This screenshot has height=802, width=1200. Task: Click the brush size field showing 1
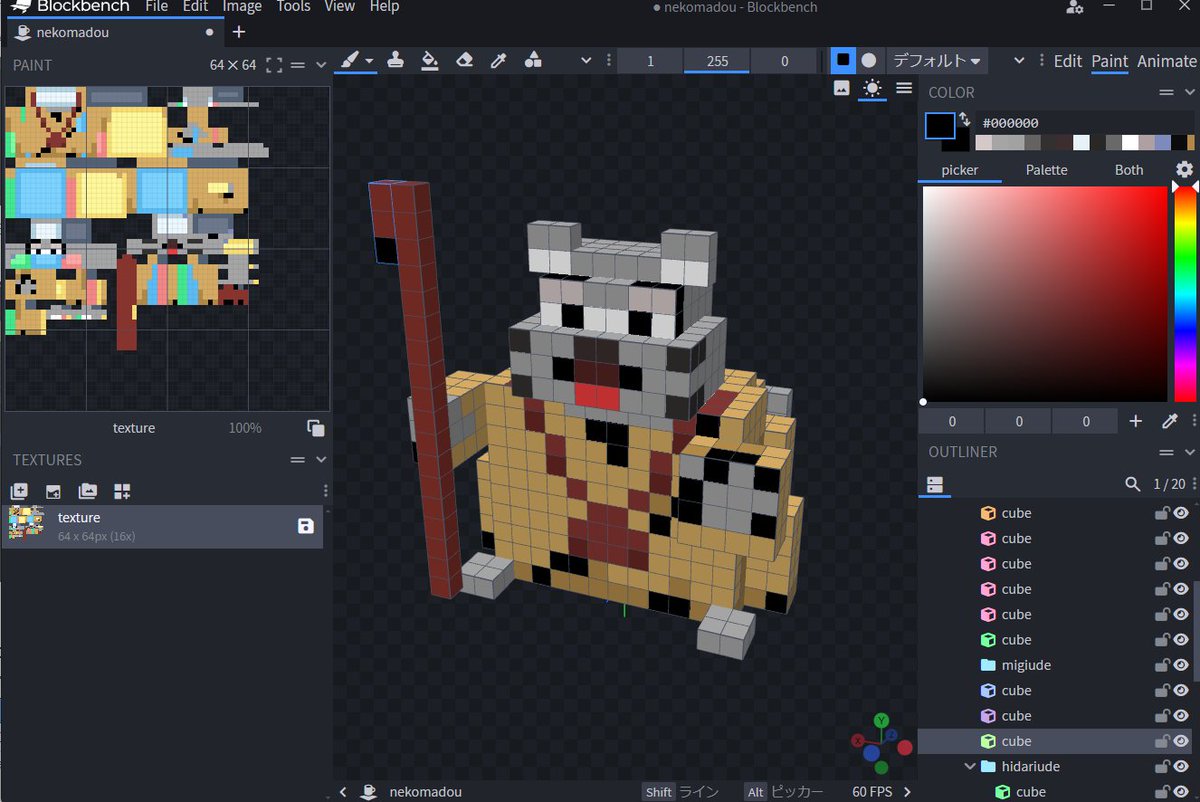650,61
